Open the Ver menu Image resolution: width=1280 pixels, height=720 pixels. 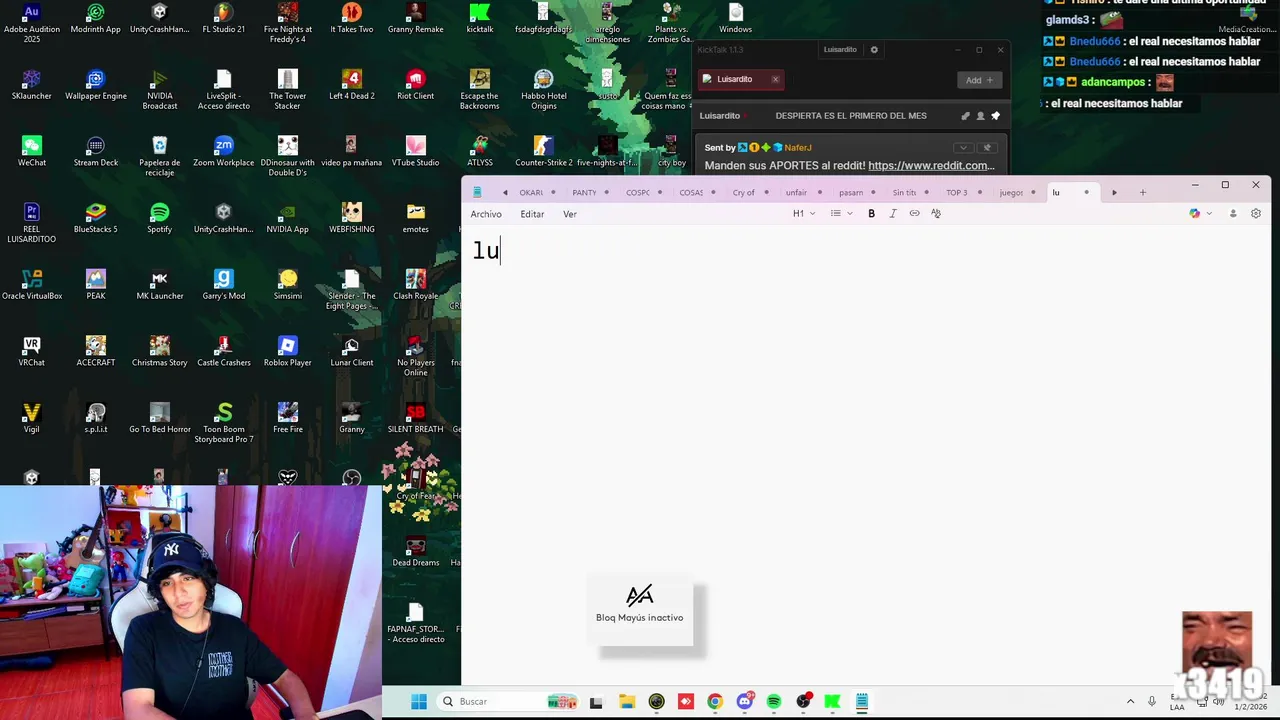(x=570, y=214)
